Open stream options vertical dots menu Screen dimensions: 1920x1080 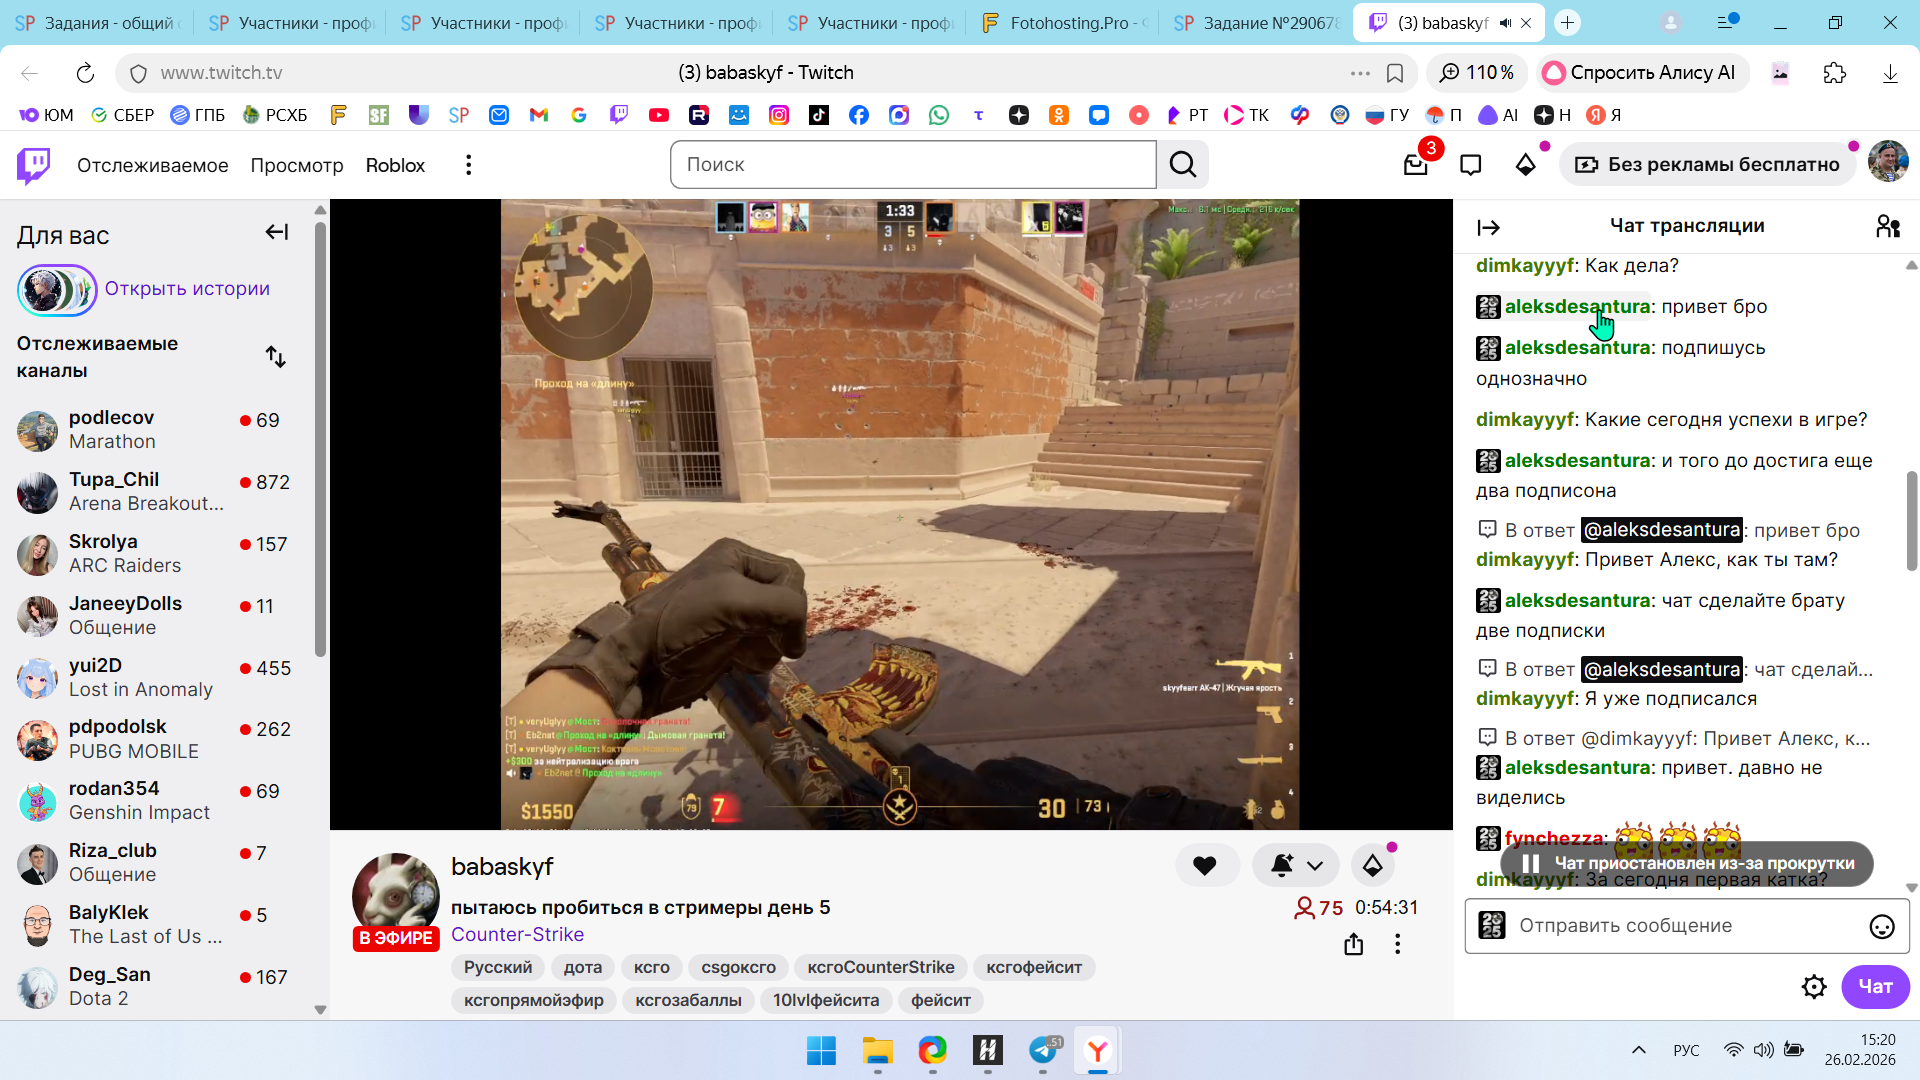1397,944
